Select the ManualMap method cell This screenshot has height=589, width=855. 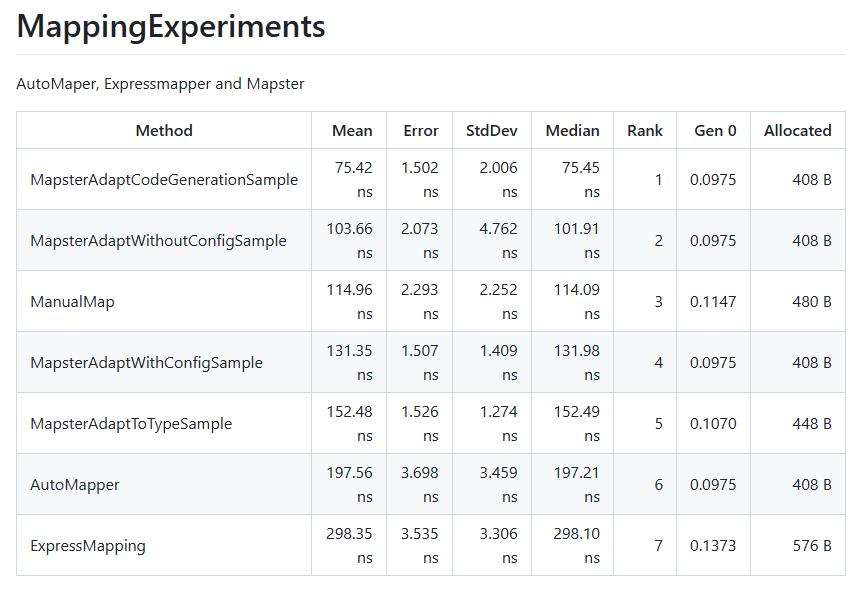click(72, 302)
